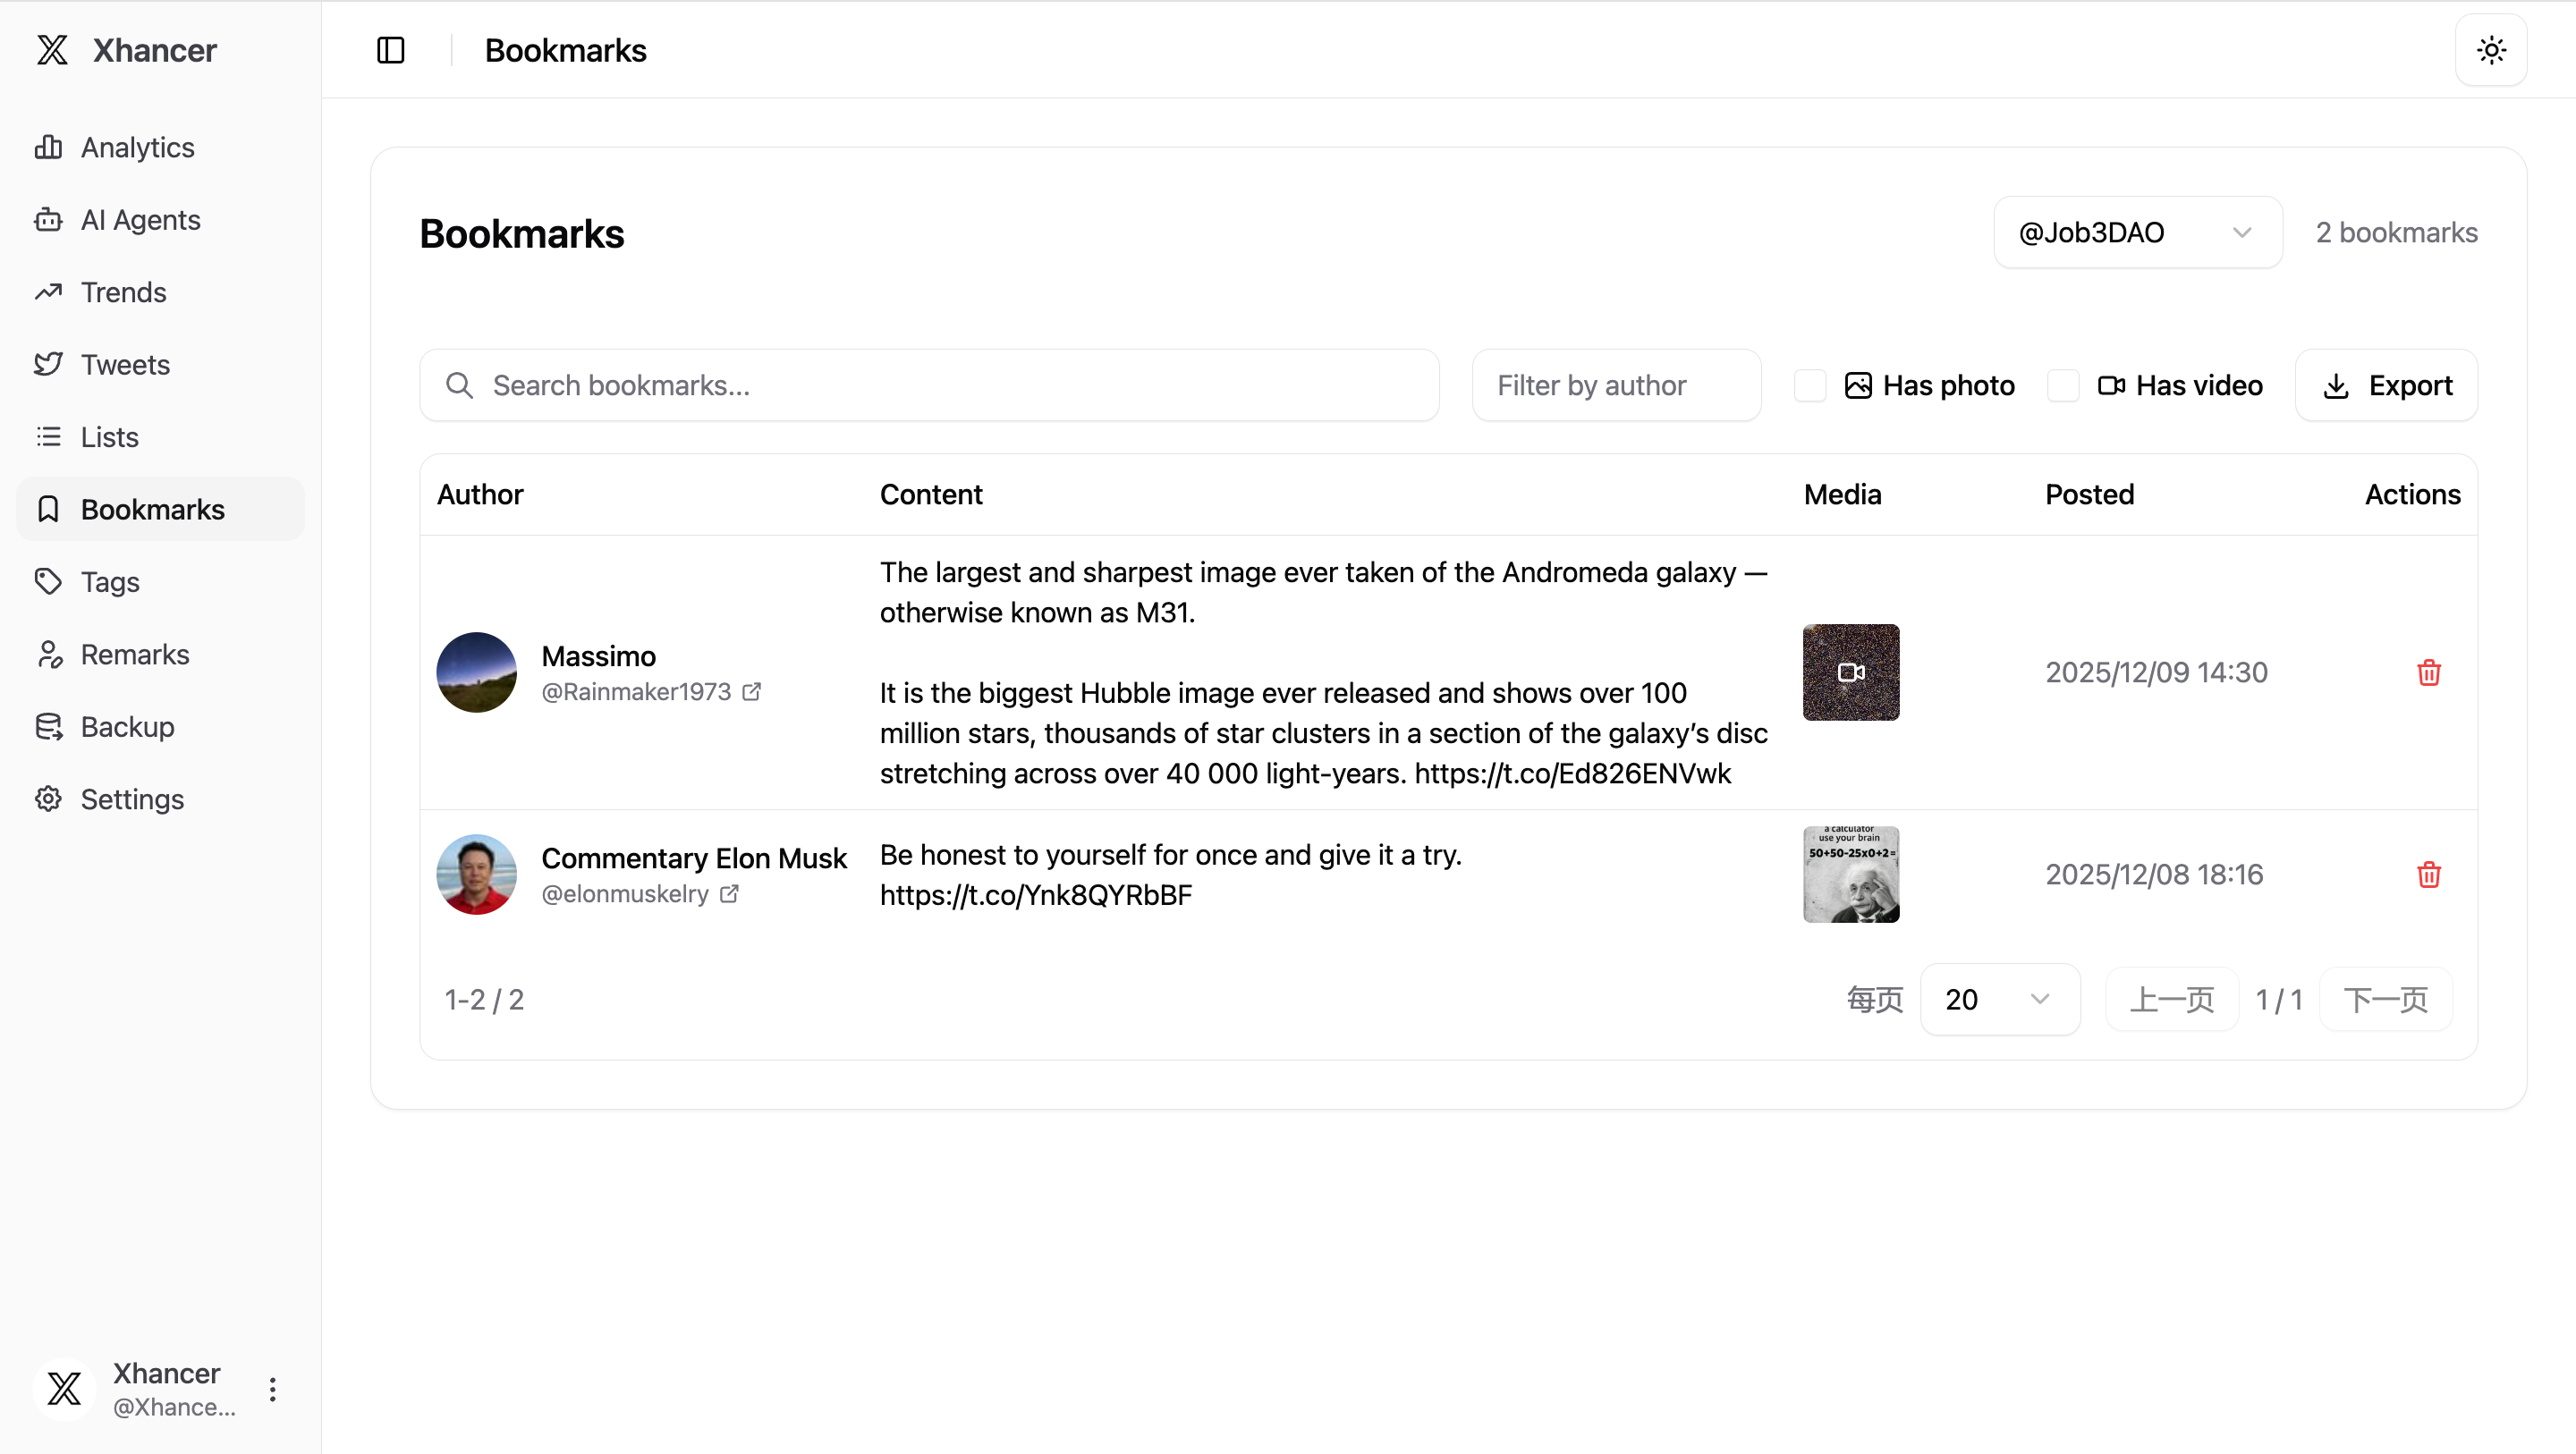Open the page size dropdown showing 20
This screenshot has width=2576, height=1454.
pos(1999,999)
